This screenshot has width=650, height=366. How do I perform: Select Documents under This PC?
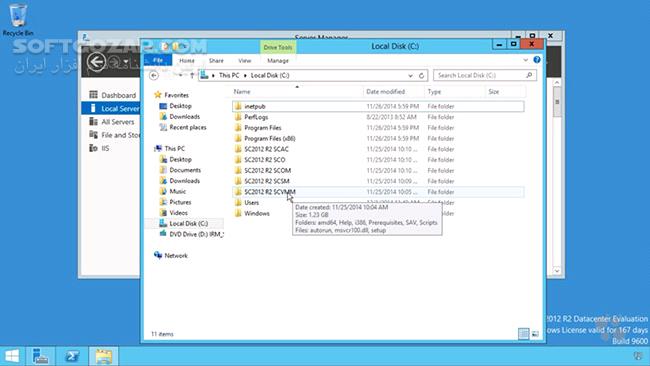pyautogui.click(x=185, y=170)
